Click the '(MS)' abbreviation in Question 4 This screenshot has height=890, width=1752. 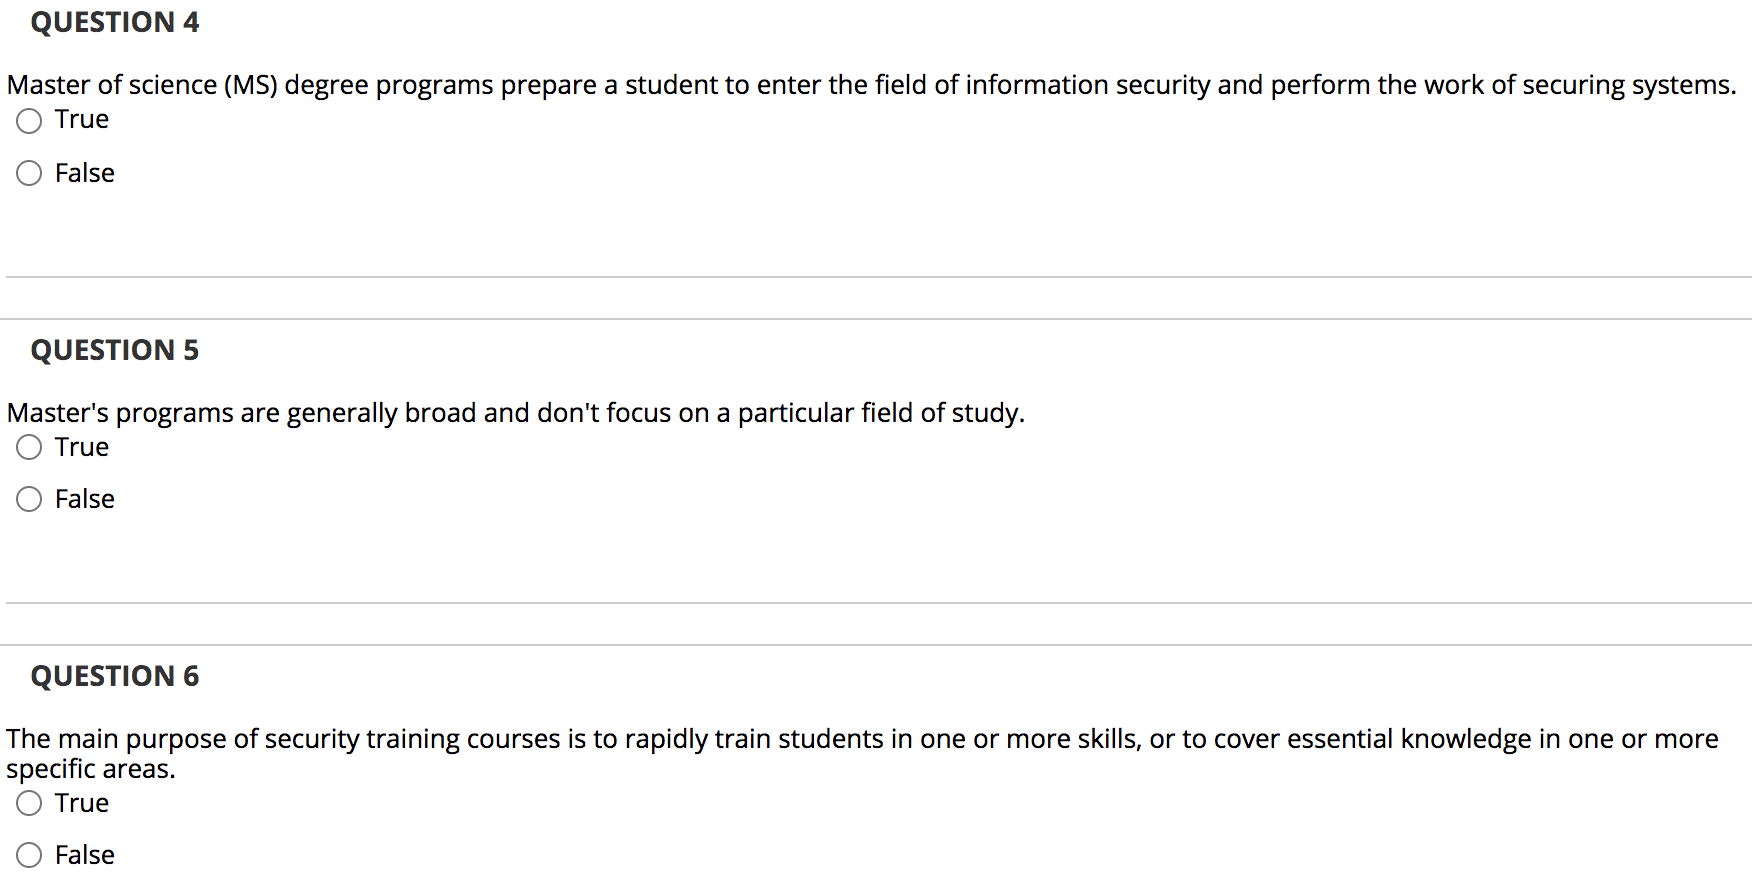[251, 86]
